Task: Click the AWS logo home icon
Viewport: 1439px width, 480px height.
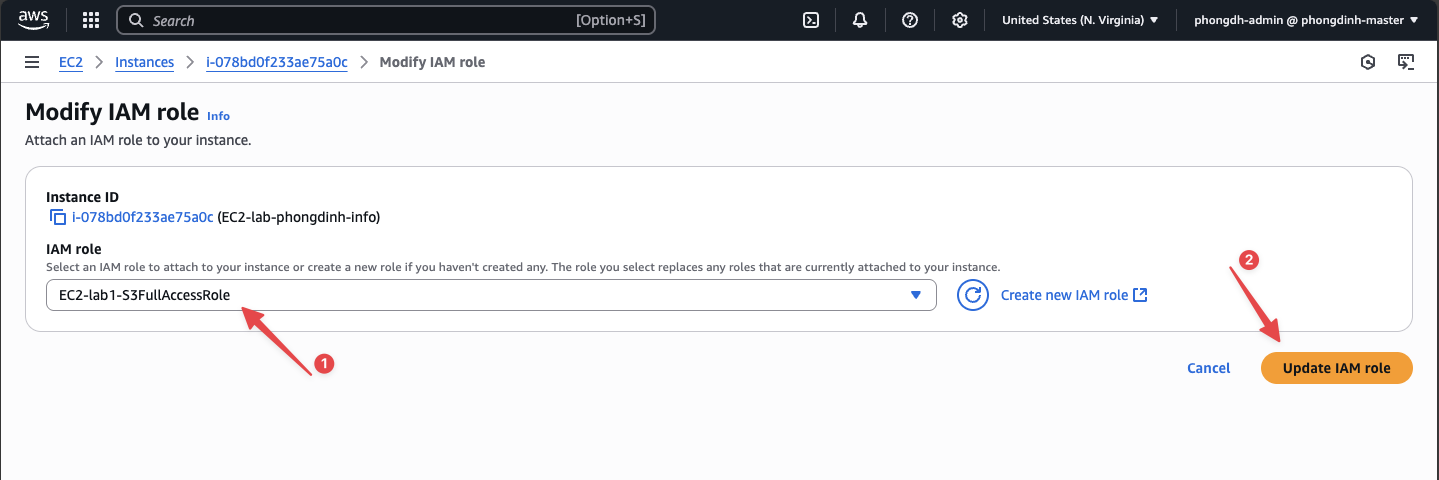Action: point(33,20)
